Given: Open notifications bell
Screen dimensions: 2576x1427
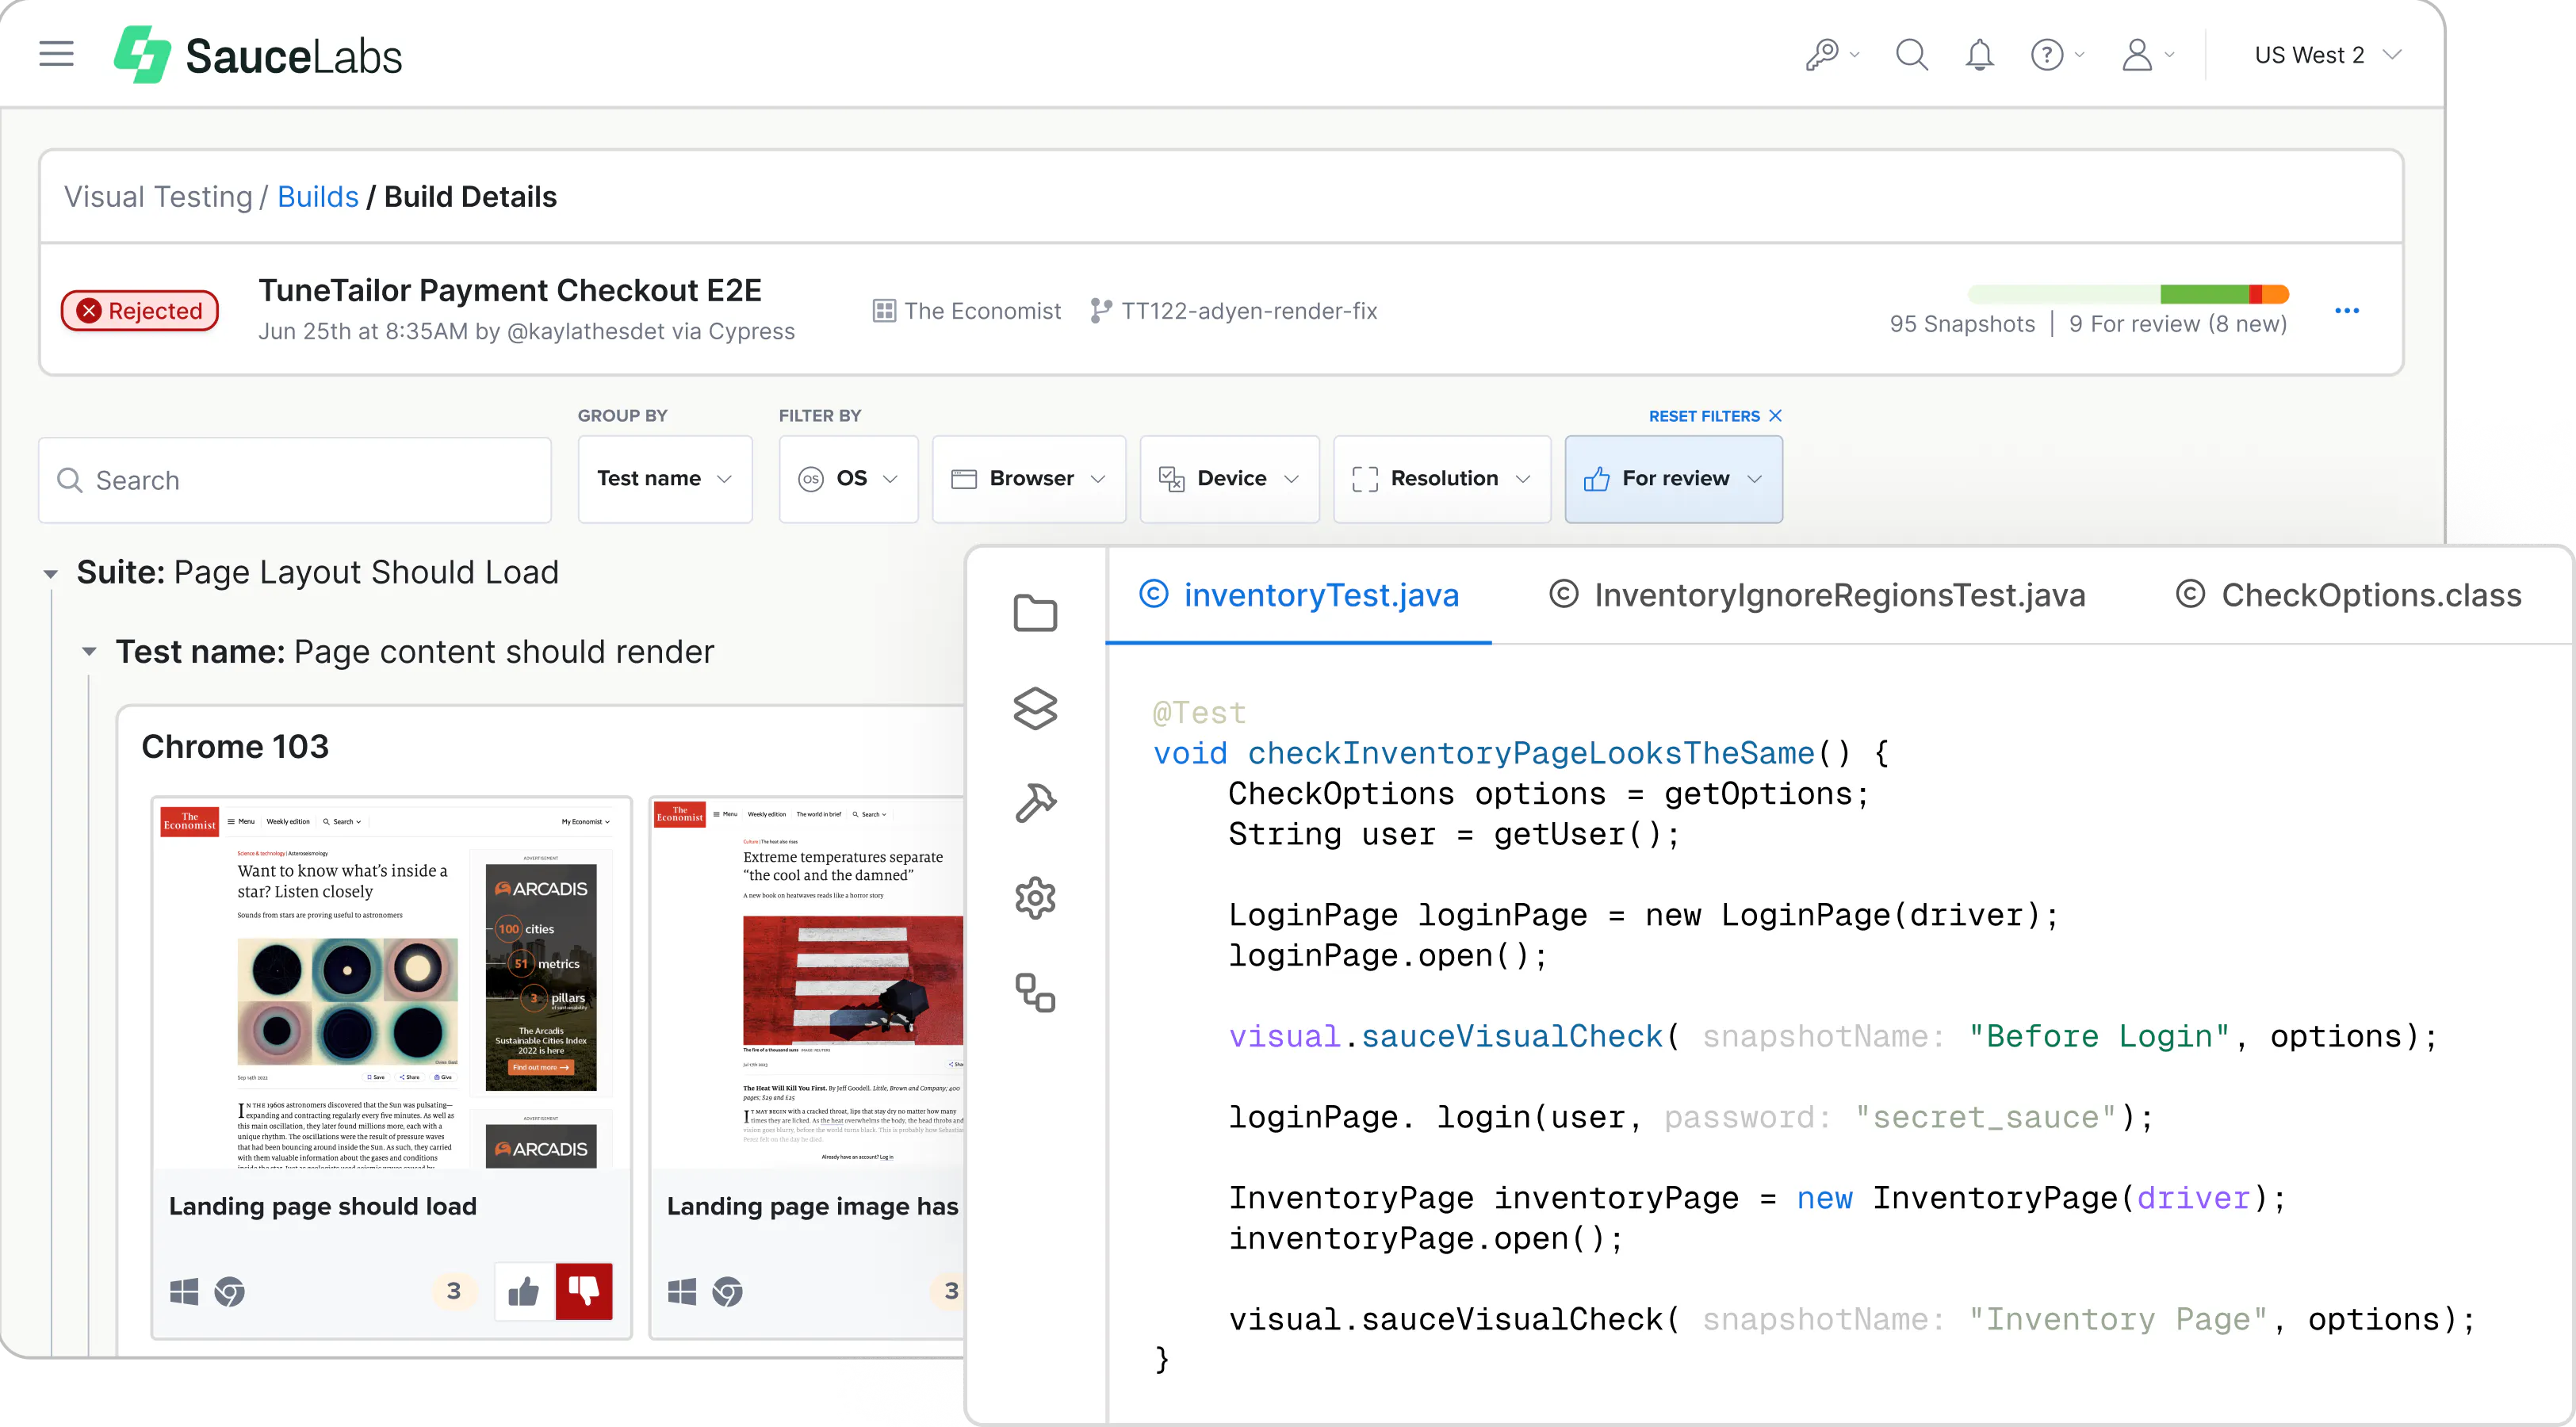Looking at the screenshot, I should pyautogui.click(x=1979, y=54).
